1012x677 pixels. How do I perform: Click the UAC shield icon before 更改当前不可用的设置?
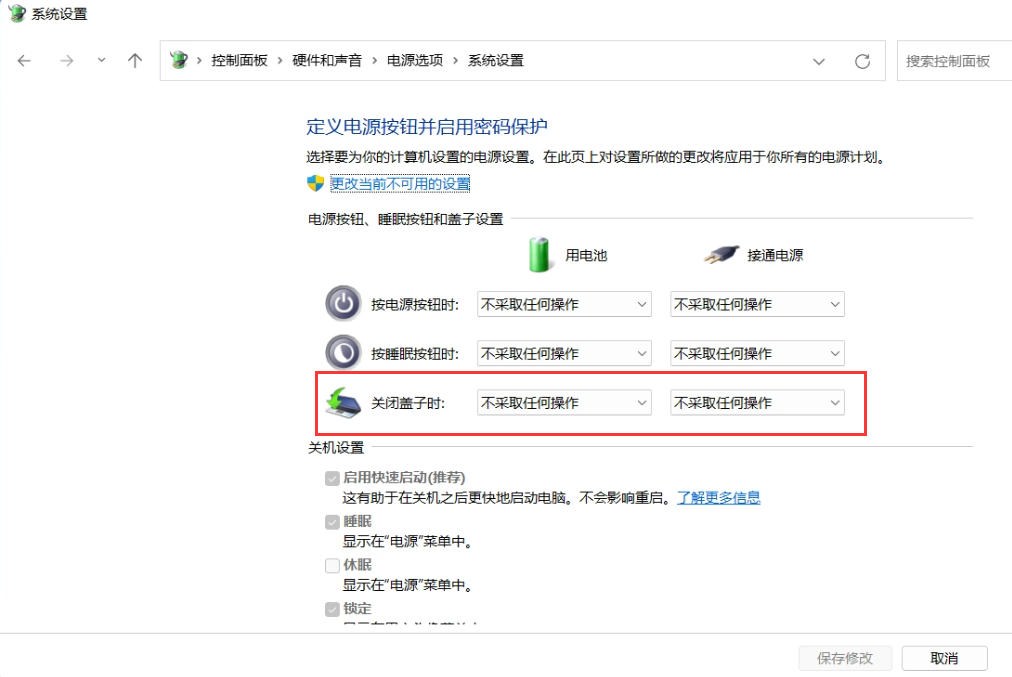click(x=312, y=184)
